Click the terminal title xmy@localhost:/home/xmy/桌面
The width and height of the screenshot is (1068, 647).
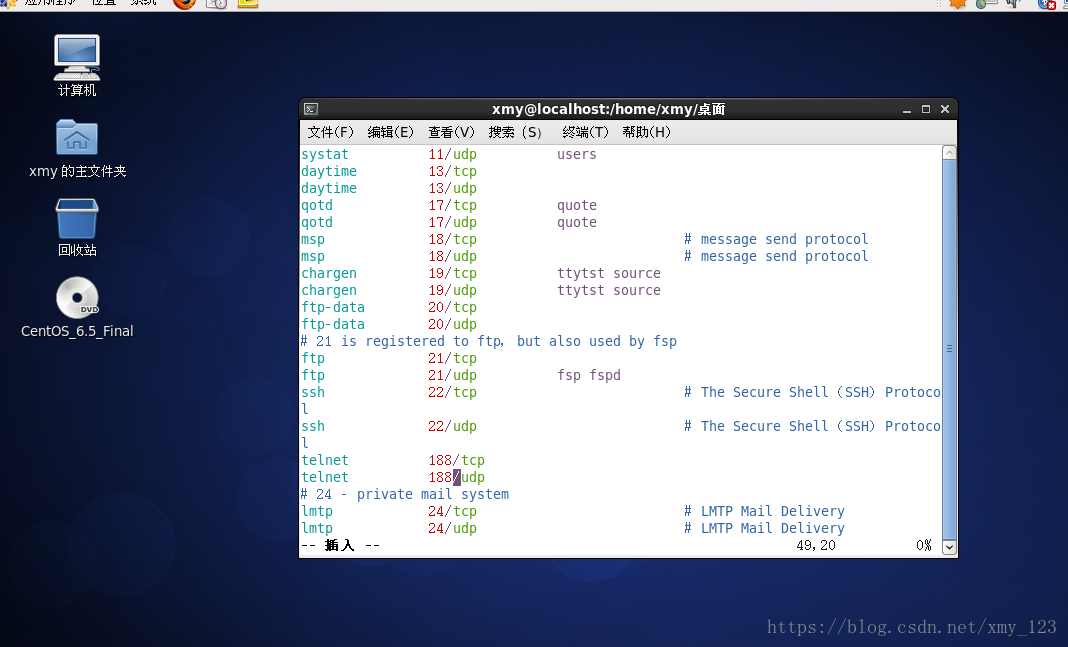pyautogui.click(x=608, y=109)
